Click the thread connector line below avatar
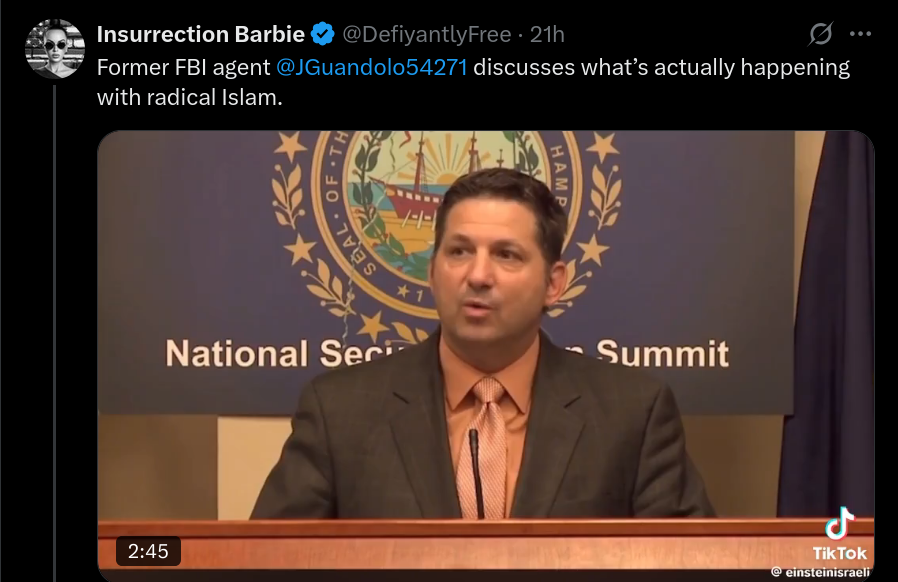 click(x=55, y=332)
